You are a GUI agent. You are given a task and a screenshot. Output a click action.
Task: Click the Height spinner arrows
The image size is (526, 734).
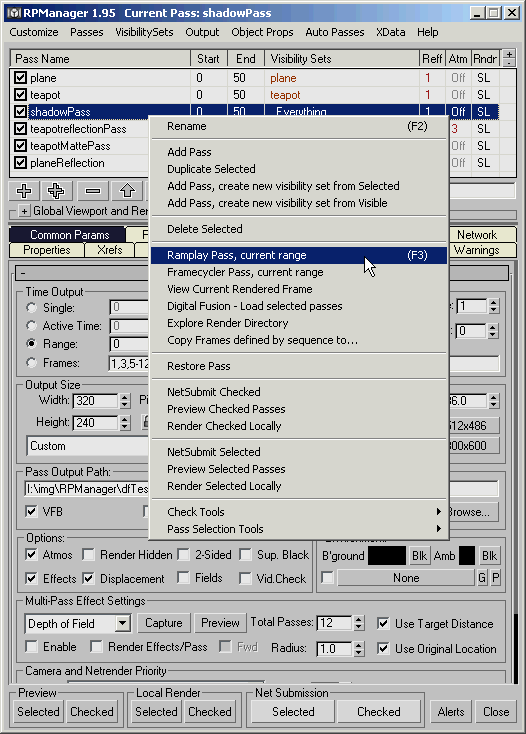pyautogui.click(x=124, y=423)
